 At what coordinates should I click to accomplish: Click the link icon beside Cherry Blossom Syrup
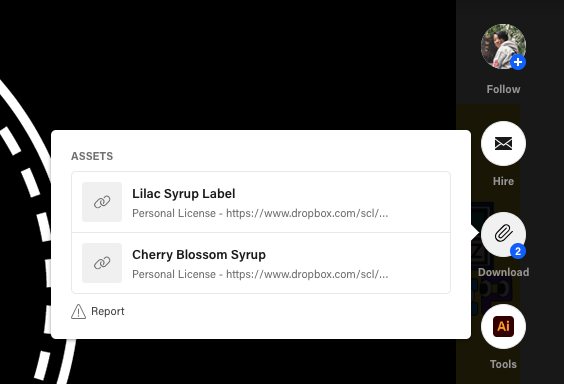(x=102, y=263)
